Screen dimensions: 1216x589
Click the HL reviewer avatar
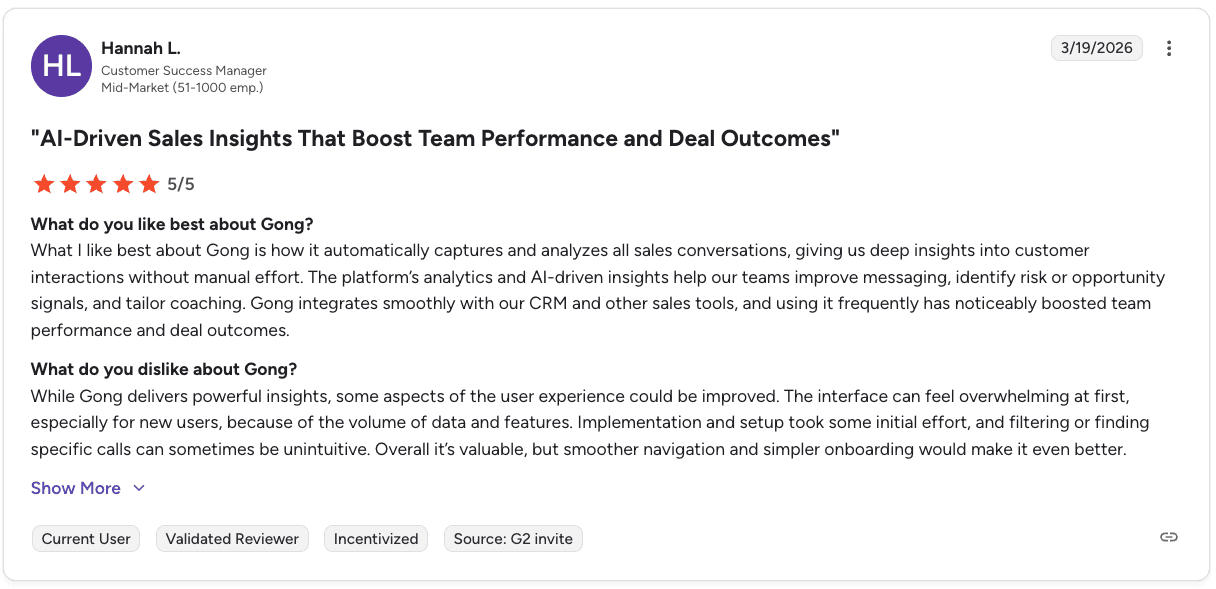click(62, 66)
